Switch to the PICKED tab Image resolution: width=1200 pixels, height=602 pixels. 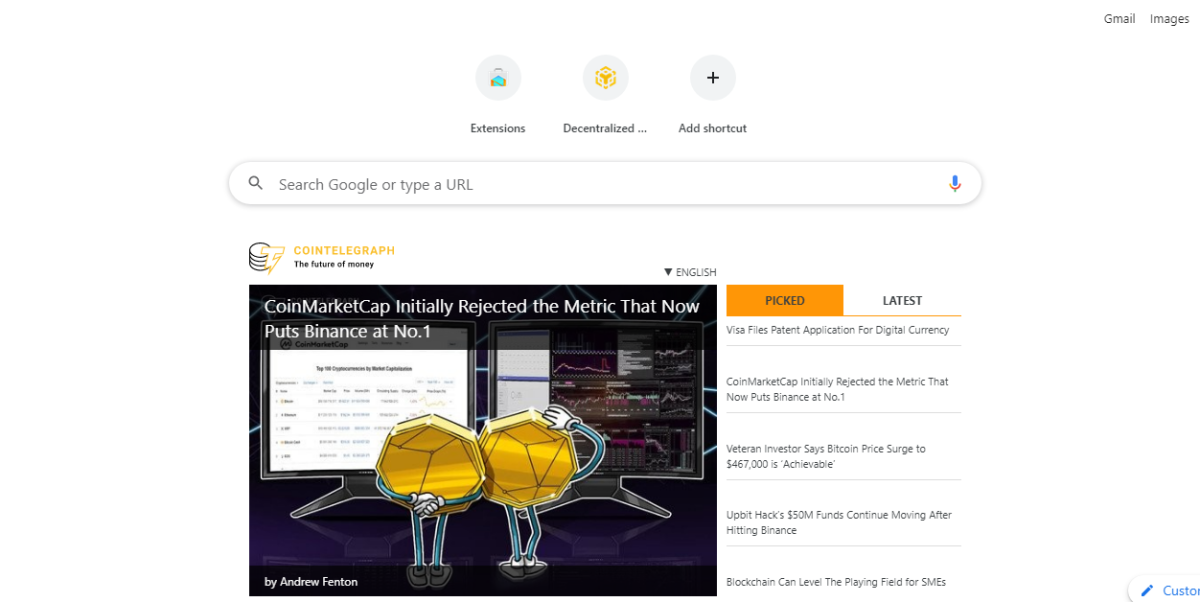[x=785, y=300]
